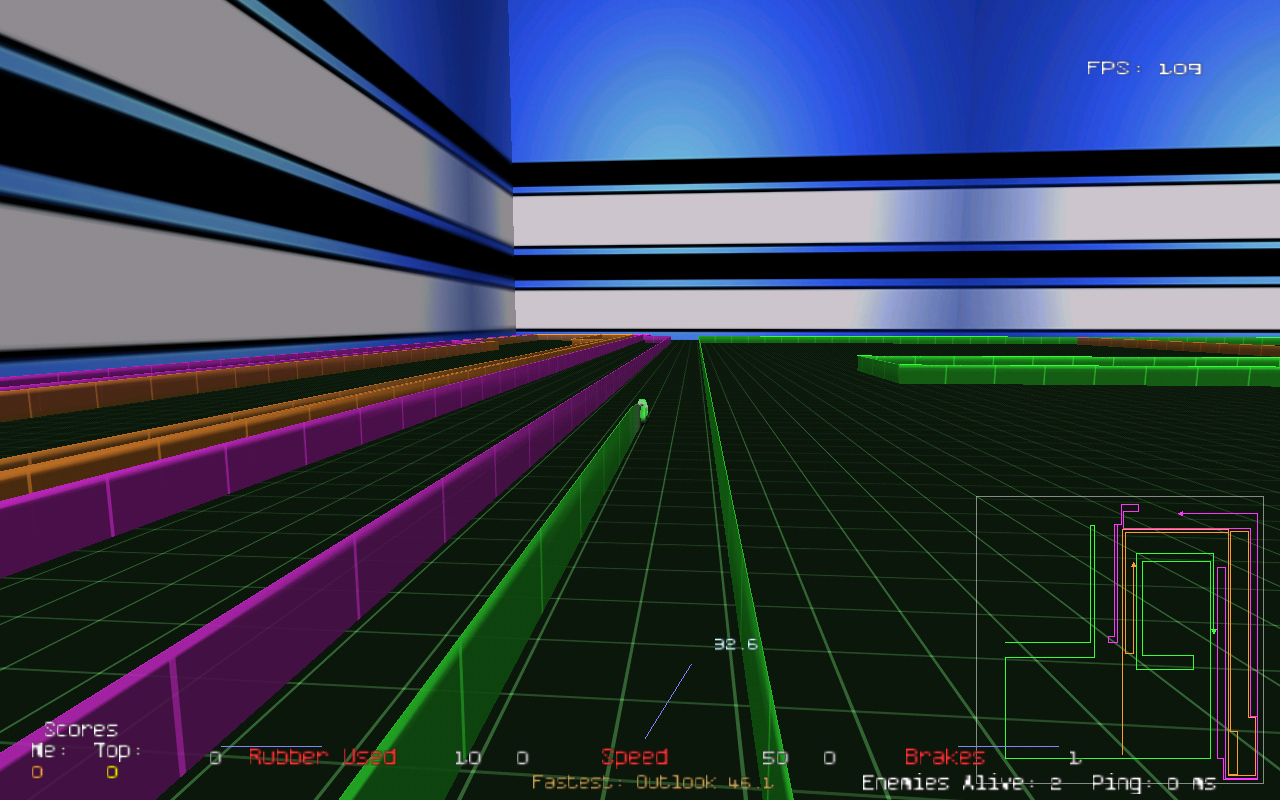
Task: Click the Brakes gauge label
Action: [944, 757]
